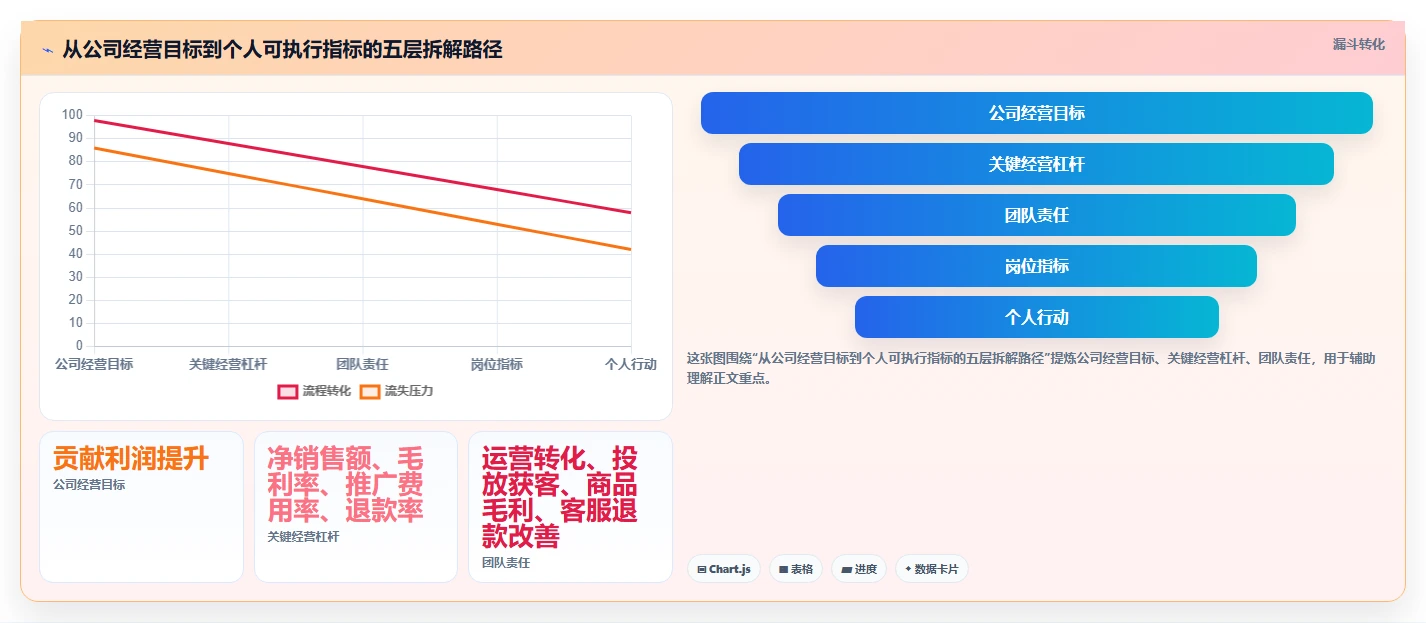The image size is (1426, 623).
Task: Click the 50 value on the y-axis
Action: 75,231
